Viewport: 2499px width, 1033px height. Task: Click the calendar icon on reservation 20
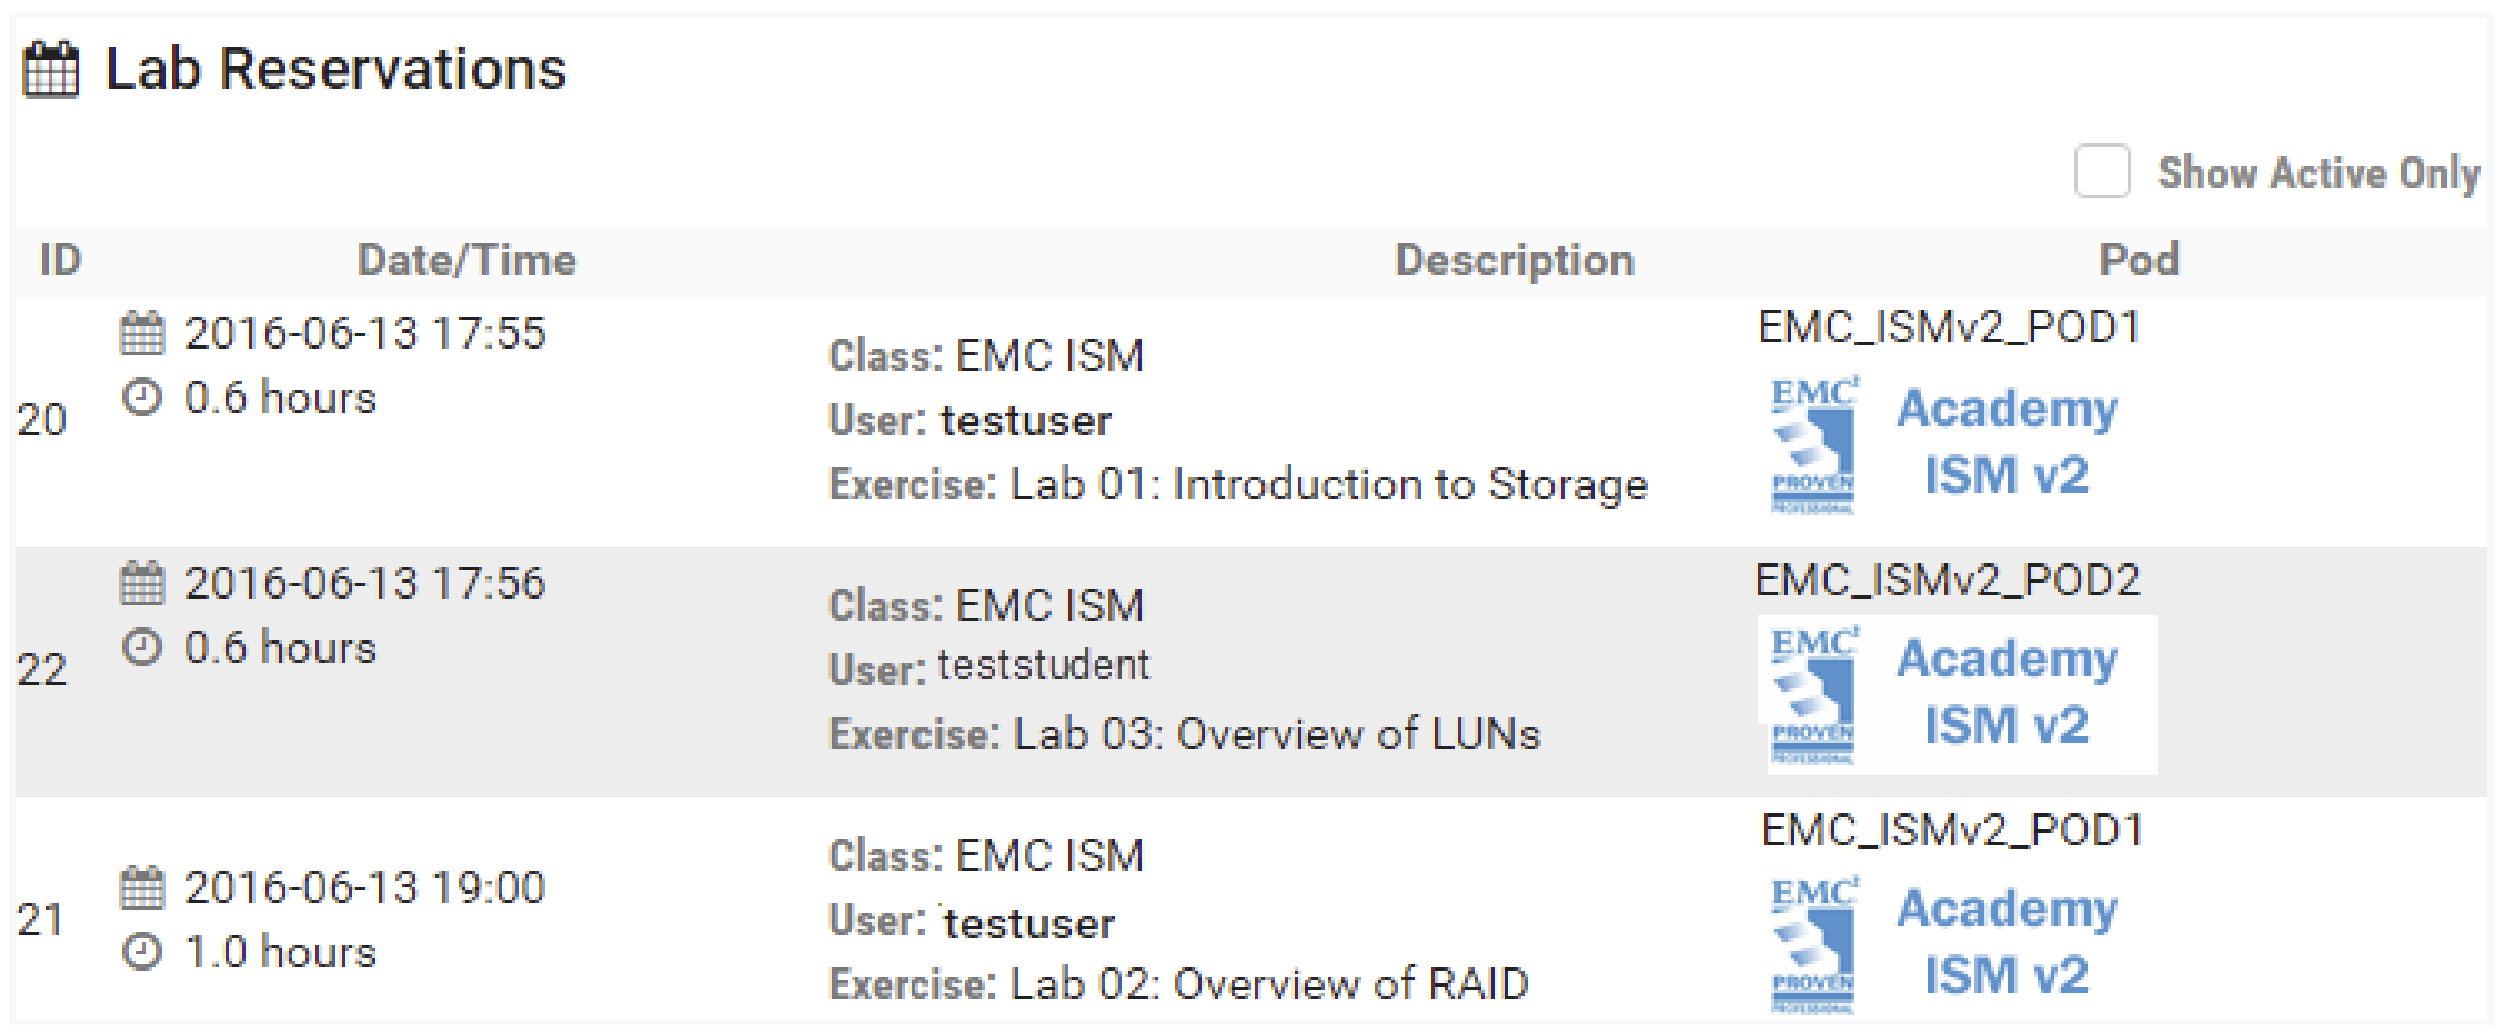(x=143, y=335)
